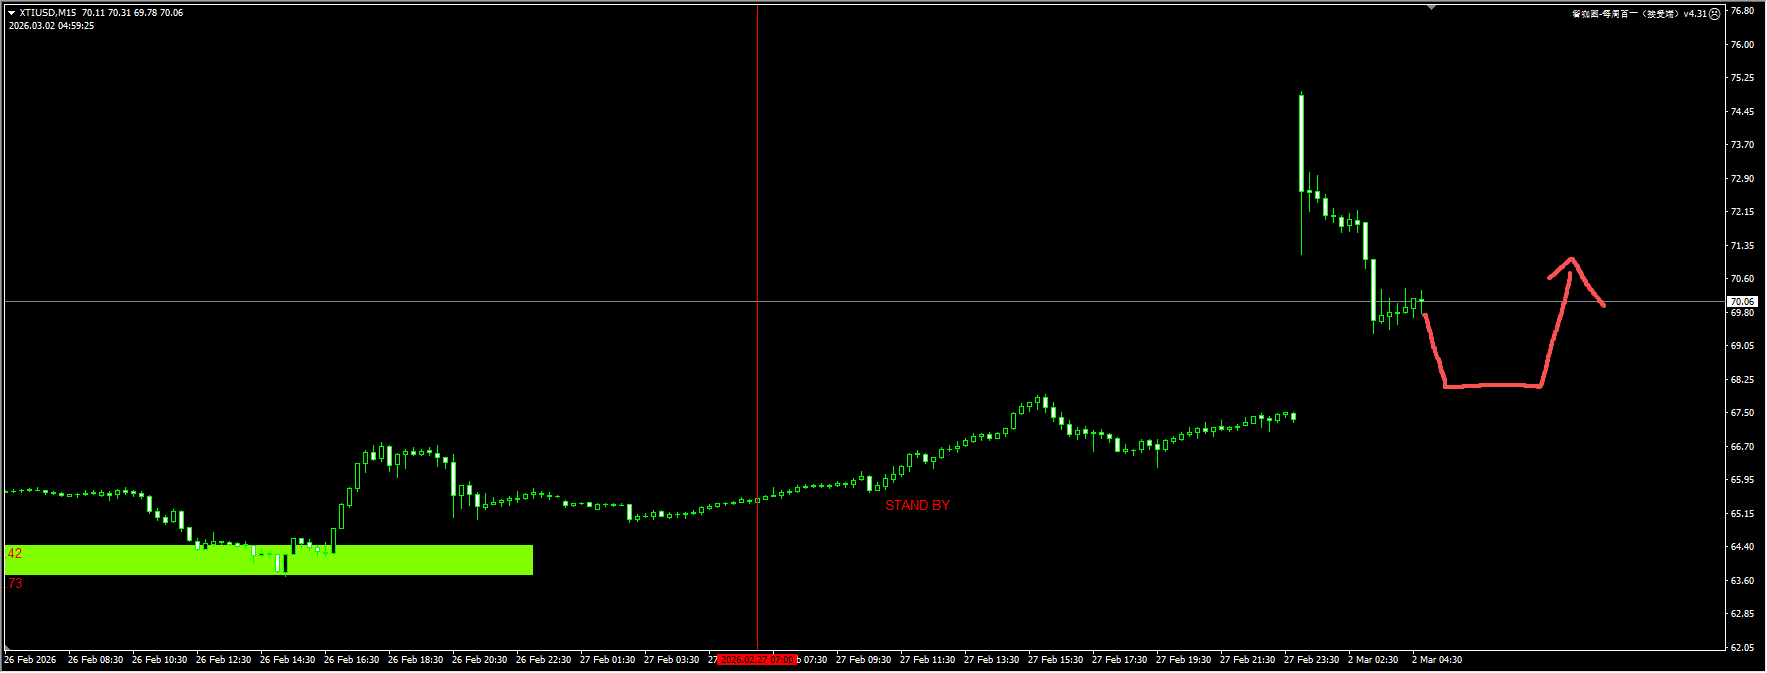Viewport: 1767px width, 673px height.
Task: Click the 76.00 level on price scale
Action: [x=1742, y=45]
